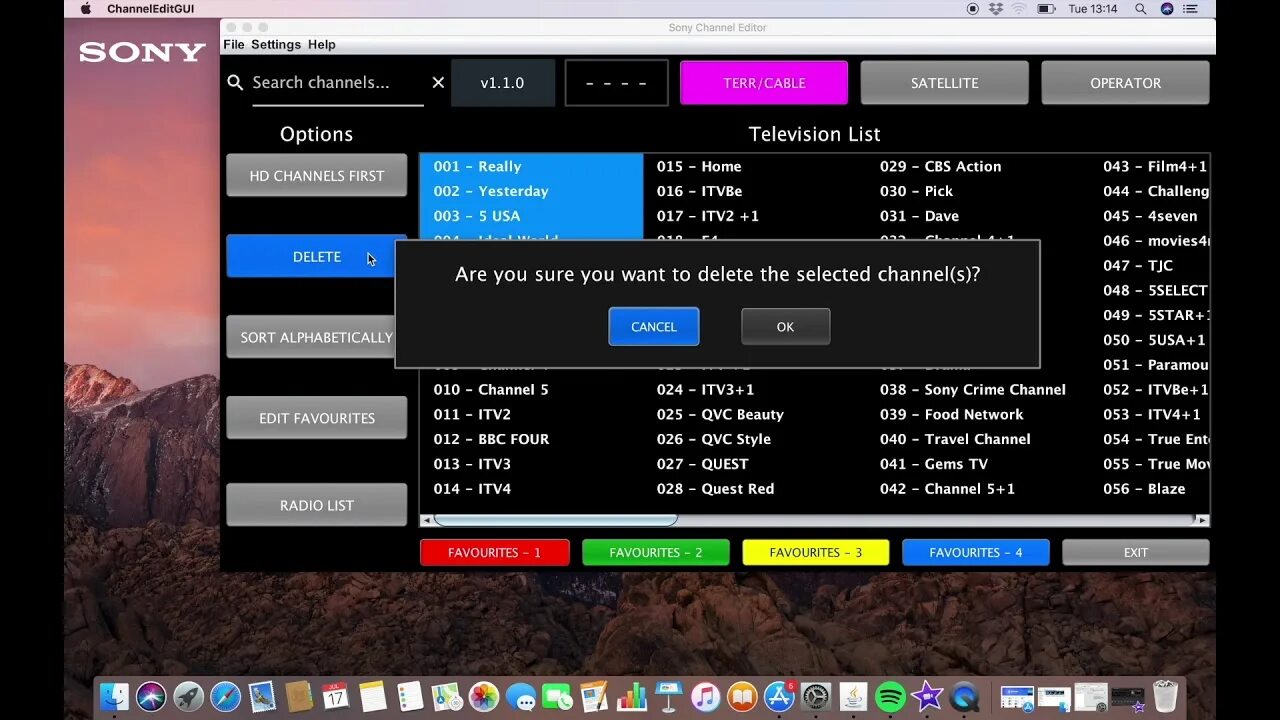The width and height of the screenshot is (1280, 720).
Task: Switch to SATELLITE channel list
Action: click(944, 83)
